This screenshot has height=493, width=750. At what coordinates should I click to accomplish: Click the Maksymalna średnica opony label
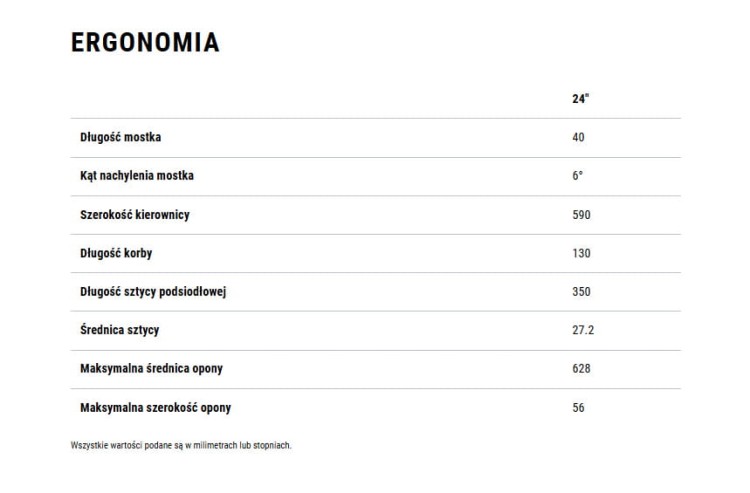pyautogui.click(x=152, y=369)
